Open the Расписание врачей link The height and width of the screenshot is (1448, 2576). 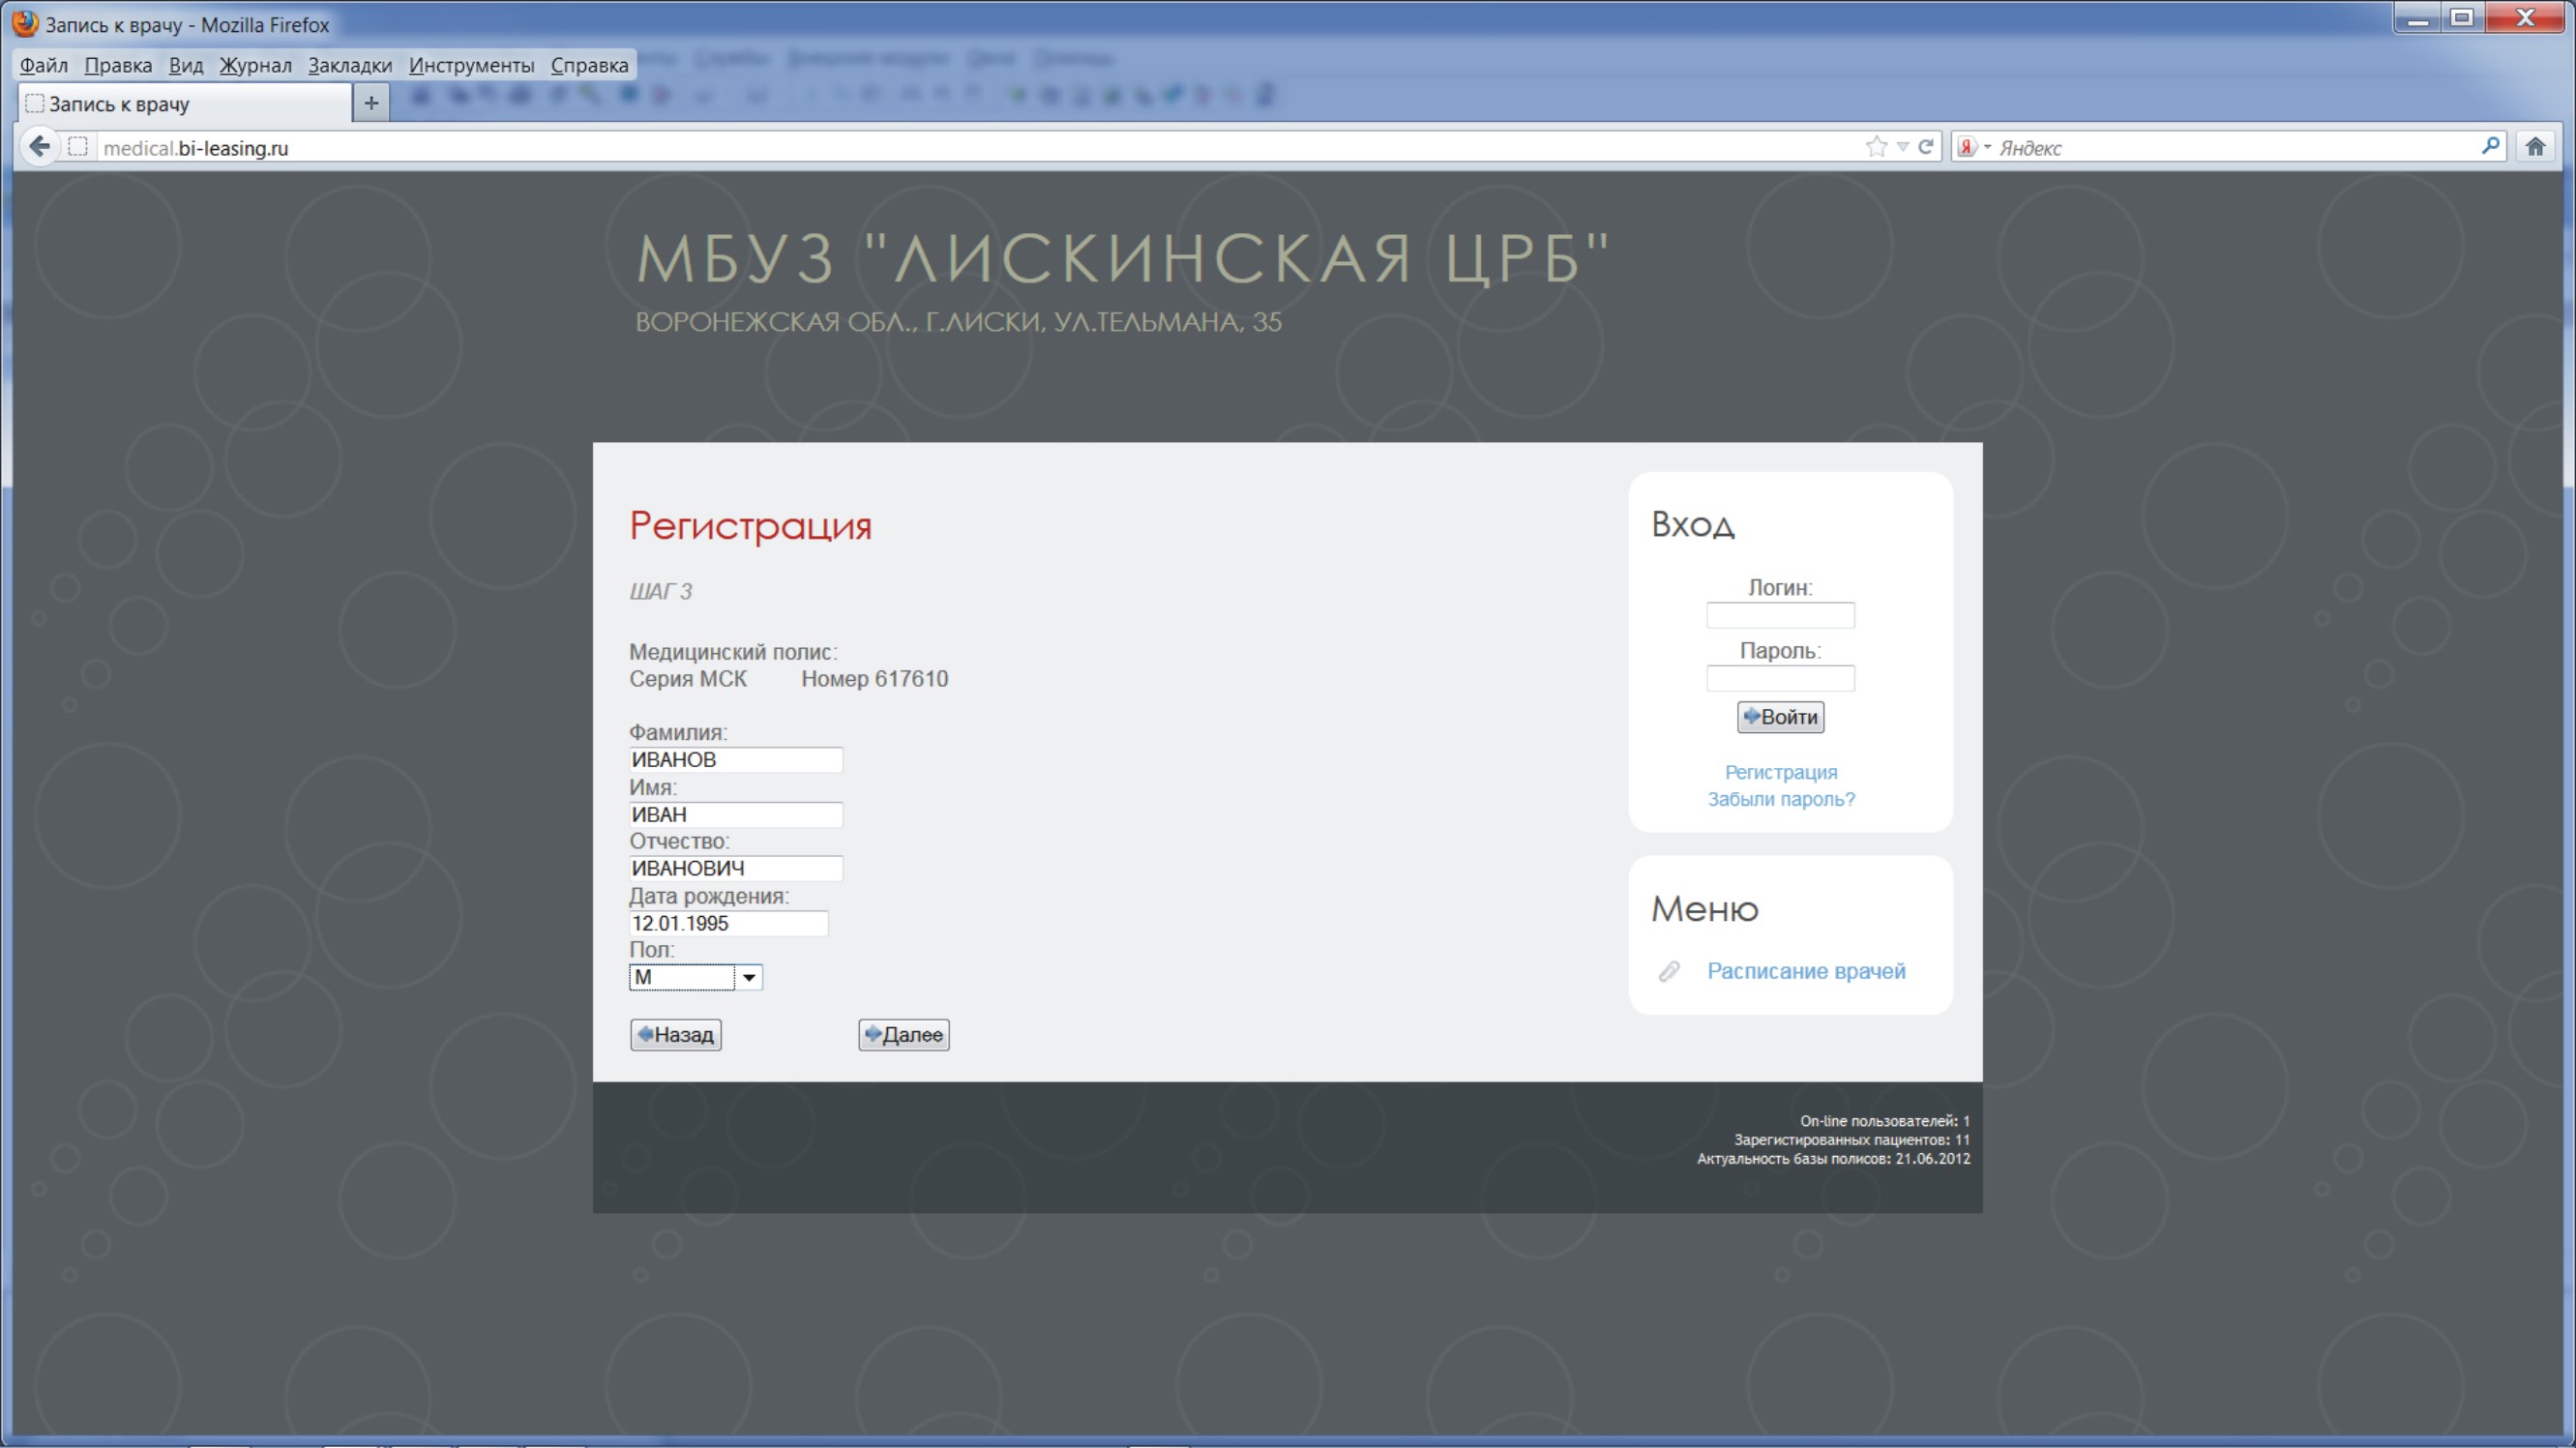(1806, 971)
